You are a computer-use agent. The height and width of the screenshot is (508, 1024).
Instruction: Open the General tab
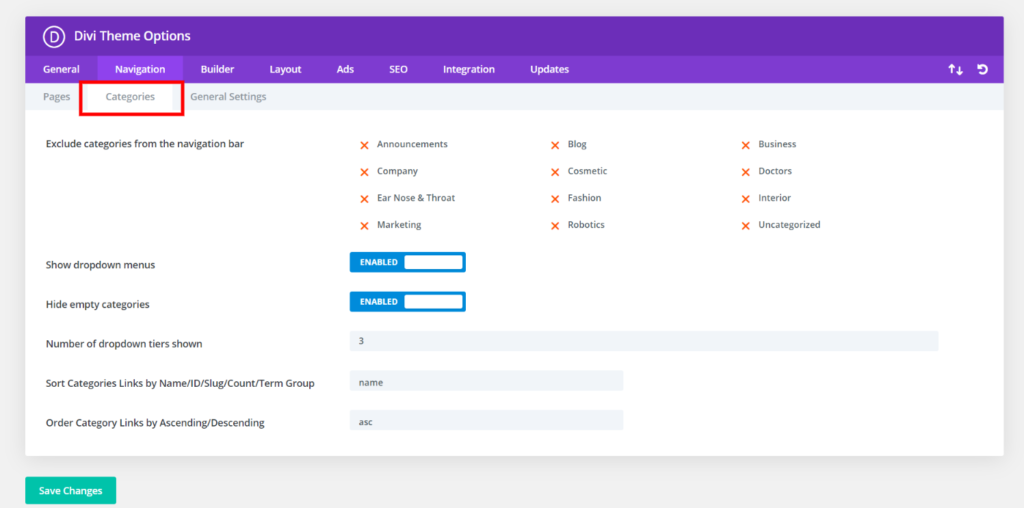pos(61,69)
